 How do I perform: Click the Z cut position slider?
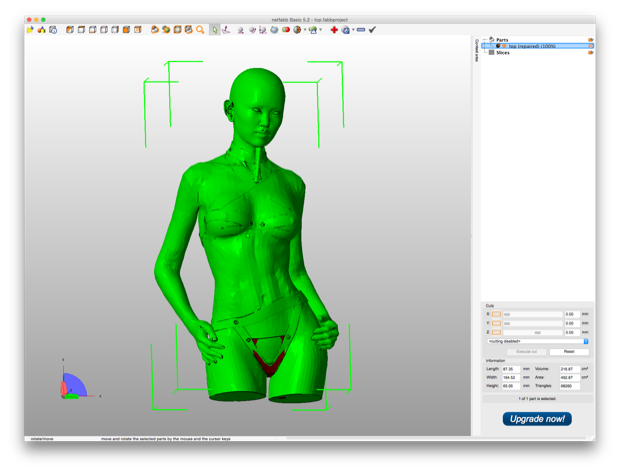pos(533,332)
